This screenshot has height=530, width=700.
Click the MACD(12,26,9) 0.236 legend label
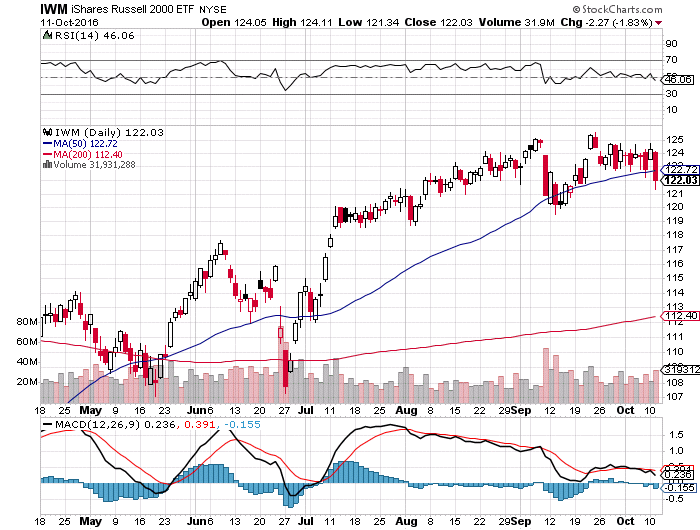115,425
